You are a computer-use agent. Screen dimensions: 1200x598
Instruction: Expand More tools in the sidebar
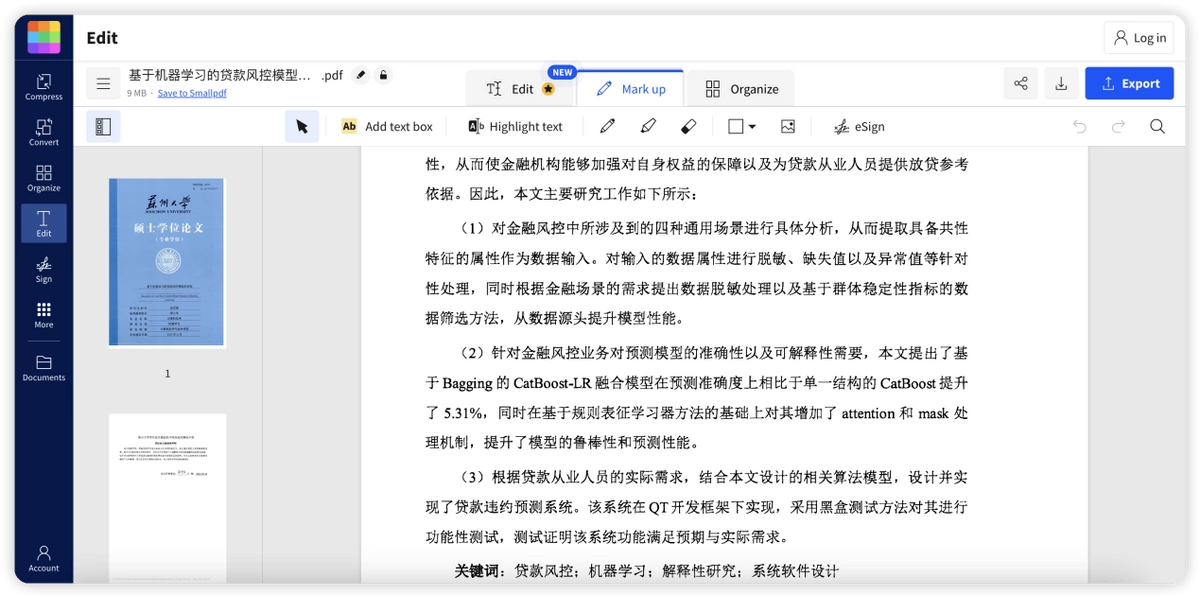click(x=44, y=315)
